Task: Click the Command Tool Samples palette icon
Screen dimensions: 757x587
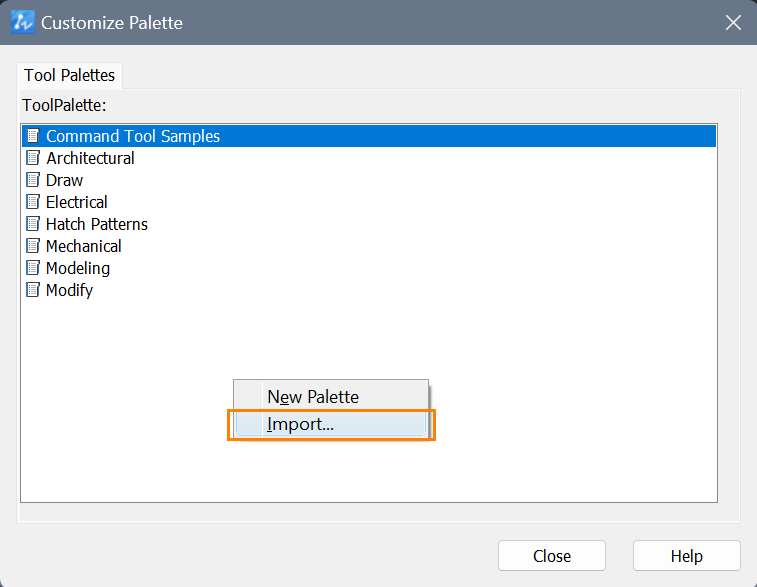Action: (x=33, y=136)
